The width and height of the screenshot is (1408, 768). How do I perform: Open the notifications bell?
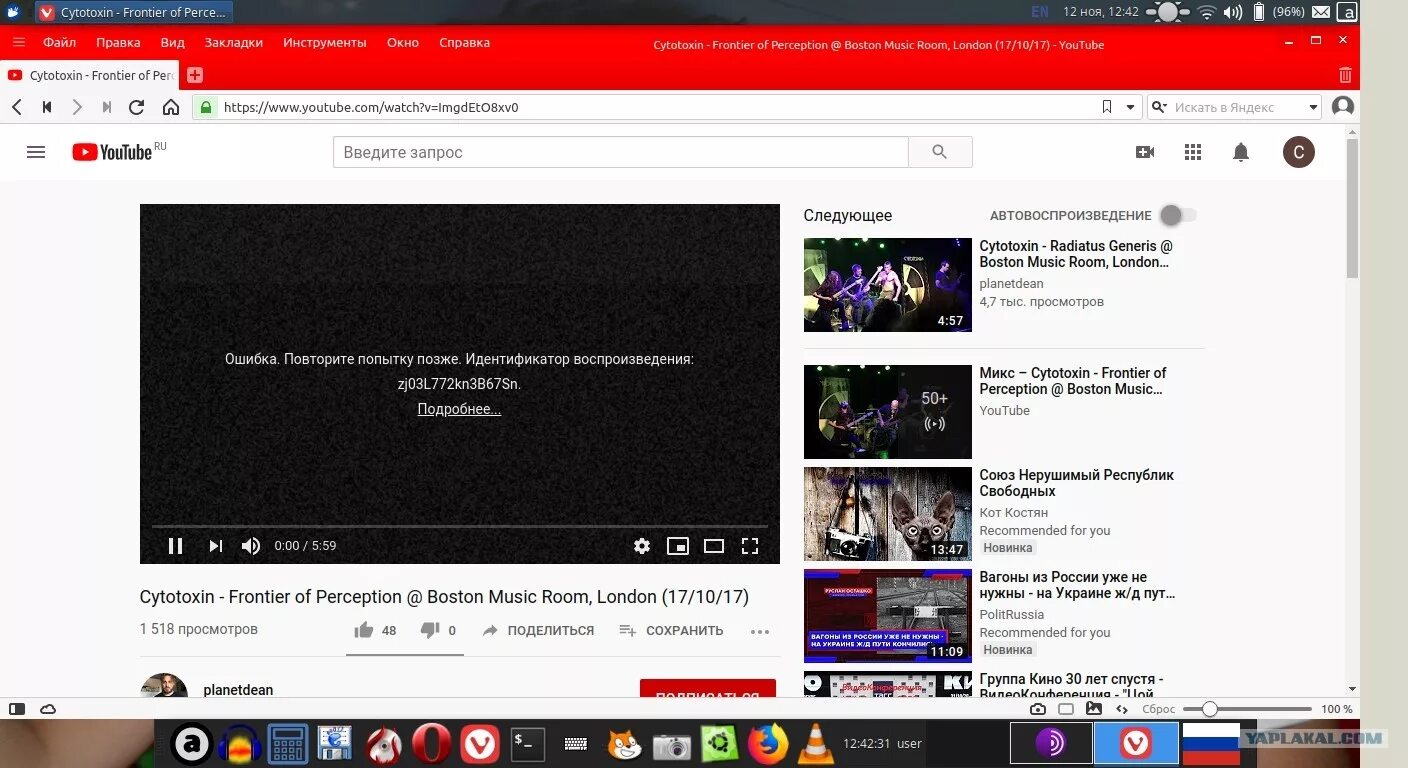[x=1241, y=152]
